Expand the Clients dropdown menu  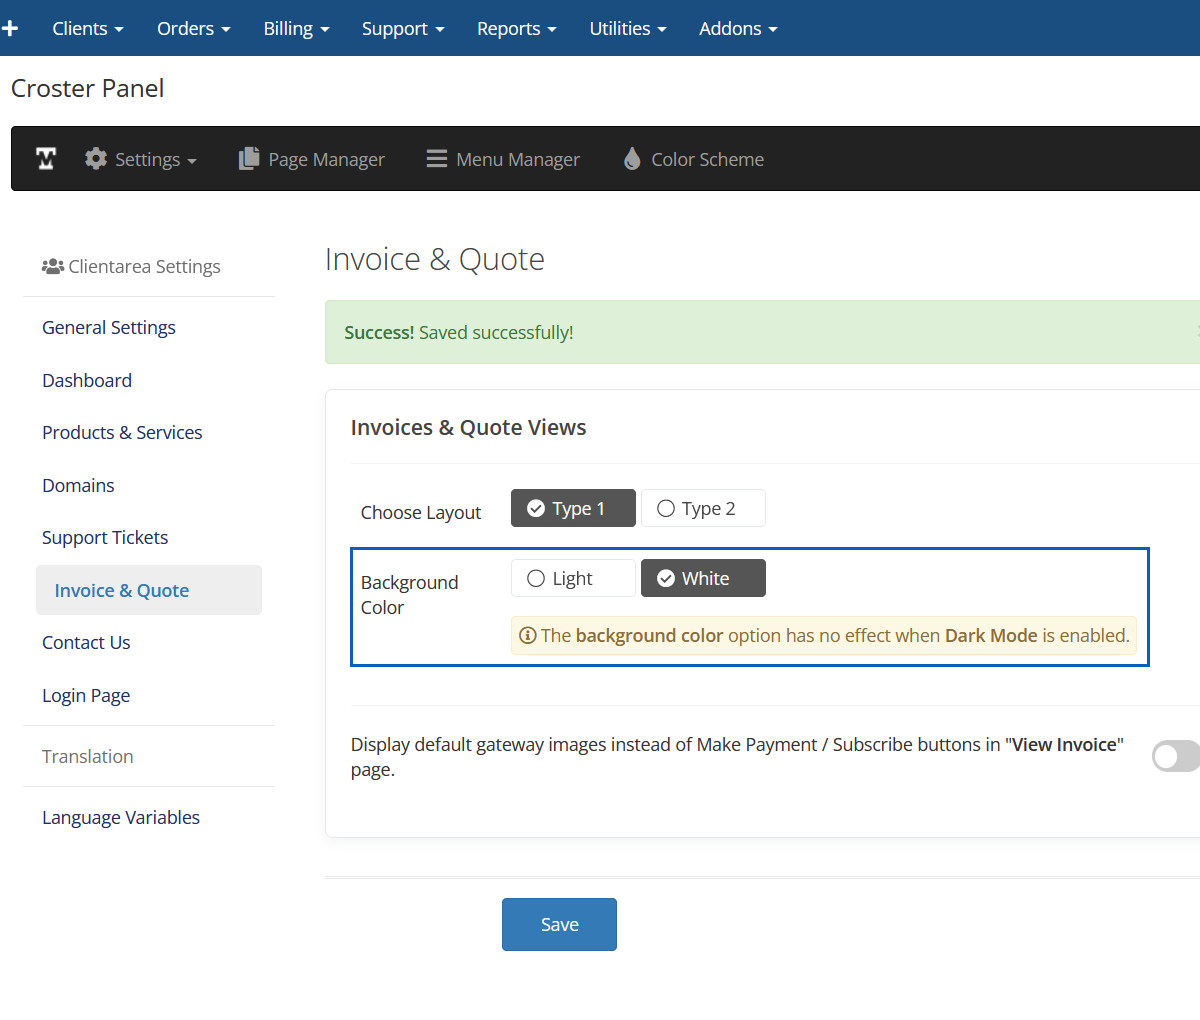tap(88, 28)
